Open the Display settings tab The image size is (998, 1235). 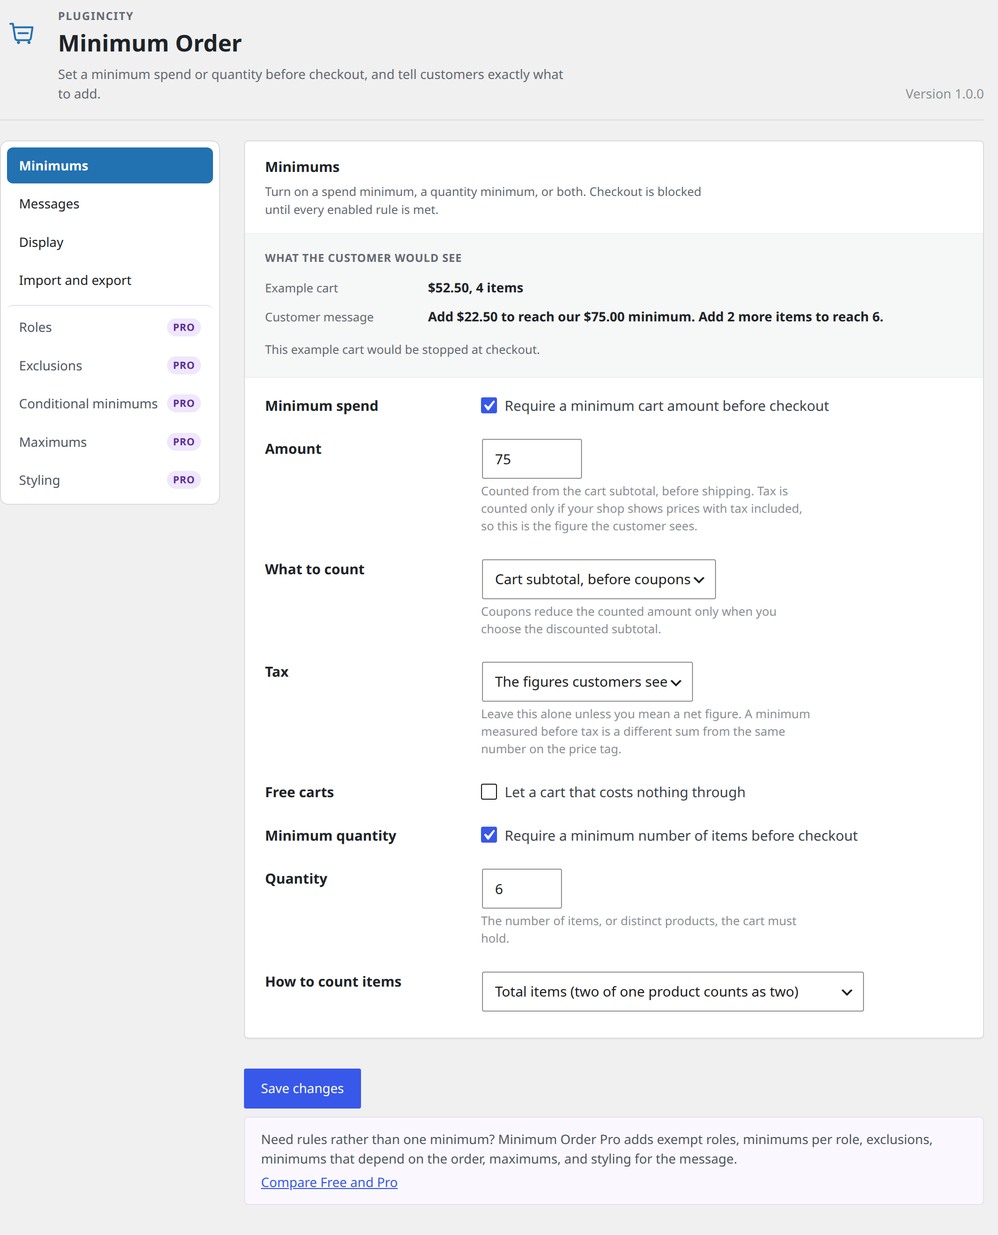coord(110,242)
